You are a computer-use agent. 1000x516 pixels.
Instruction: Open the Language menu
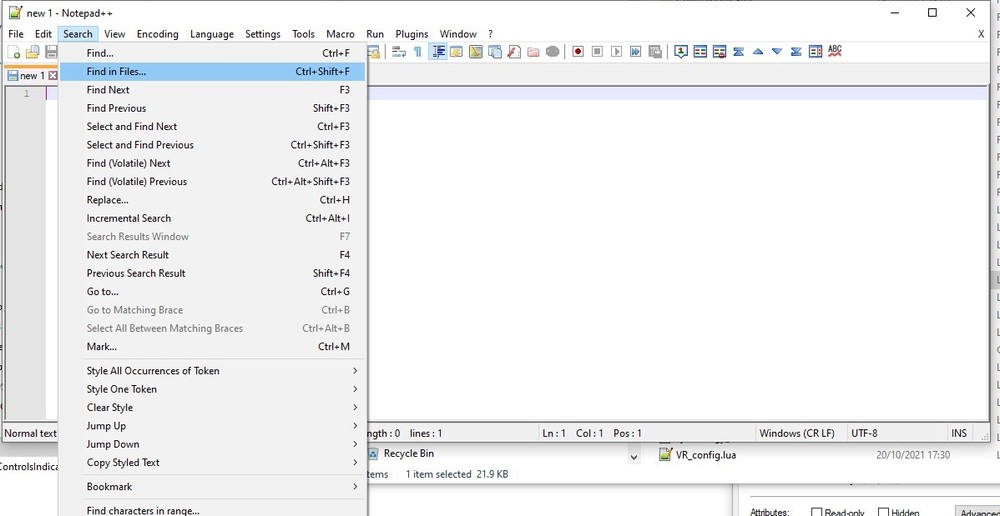coord(212,34)
